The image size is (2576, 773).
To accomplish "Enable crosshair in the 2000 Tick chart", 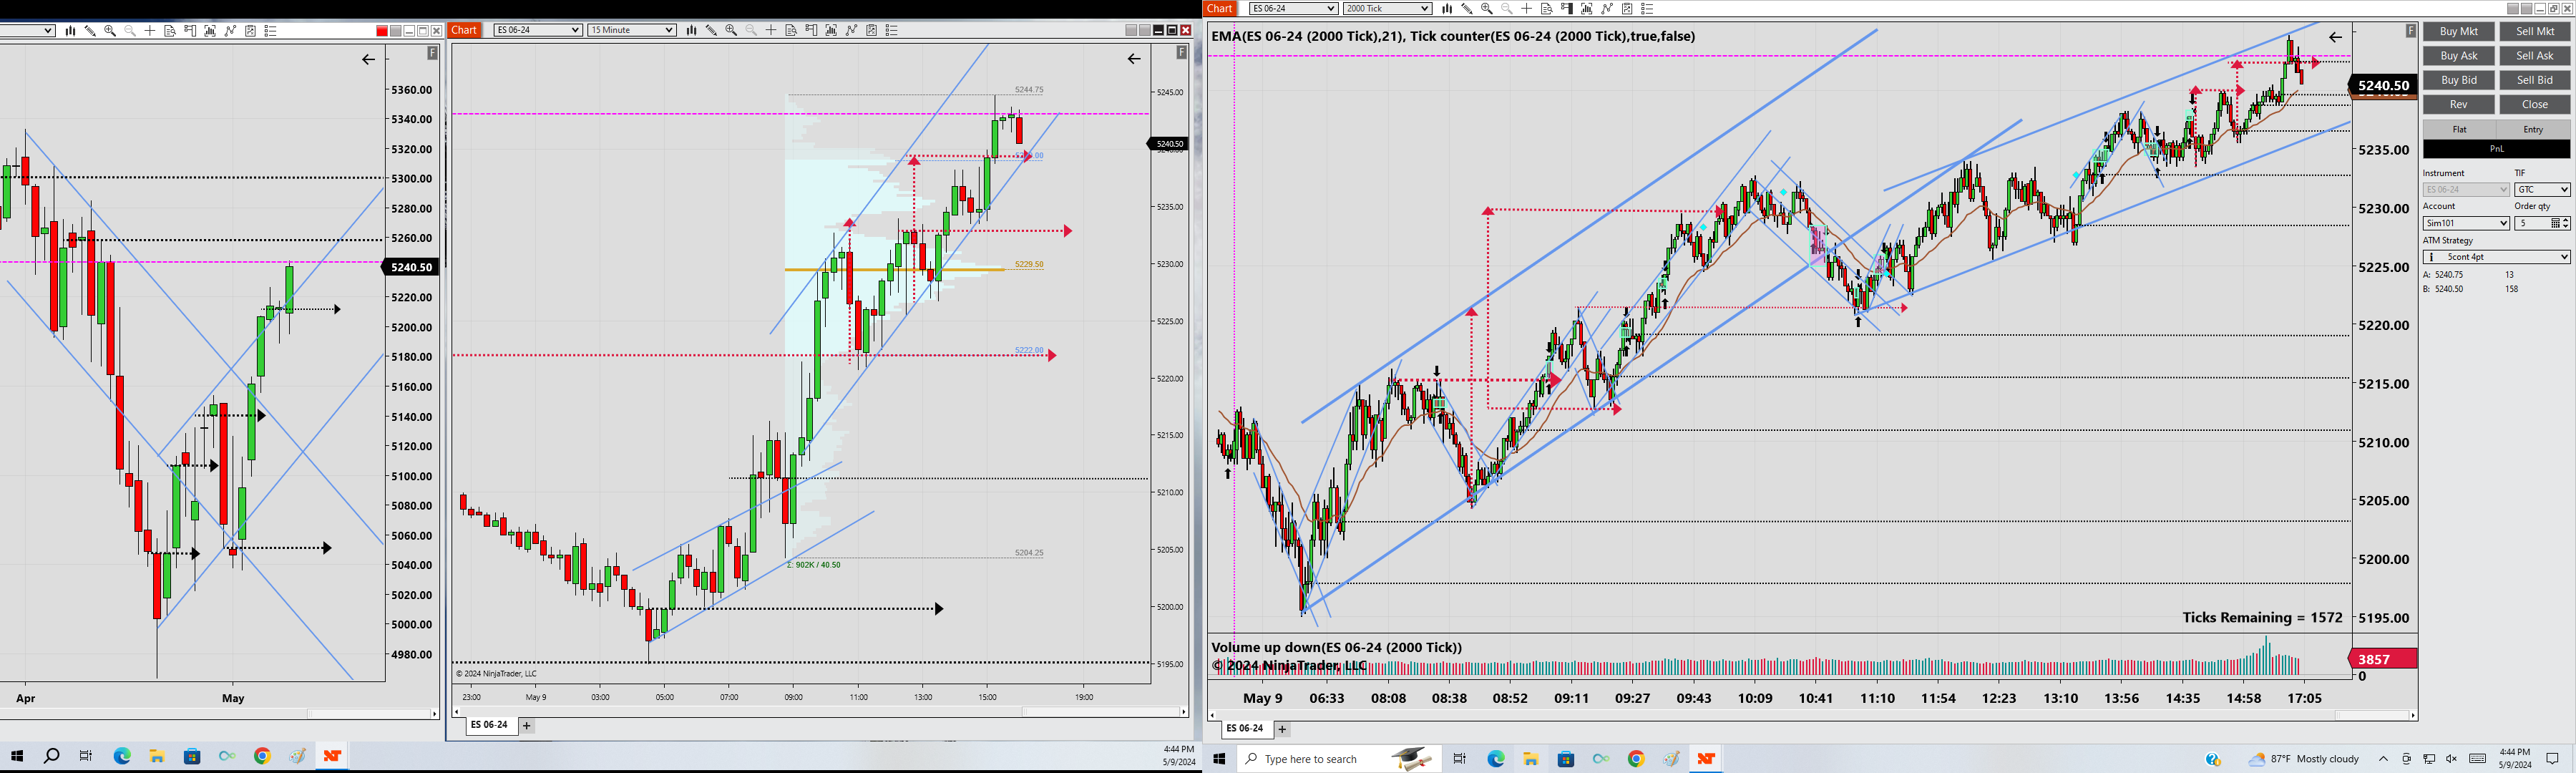I will click(1527, 8).
